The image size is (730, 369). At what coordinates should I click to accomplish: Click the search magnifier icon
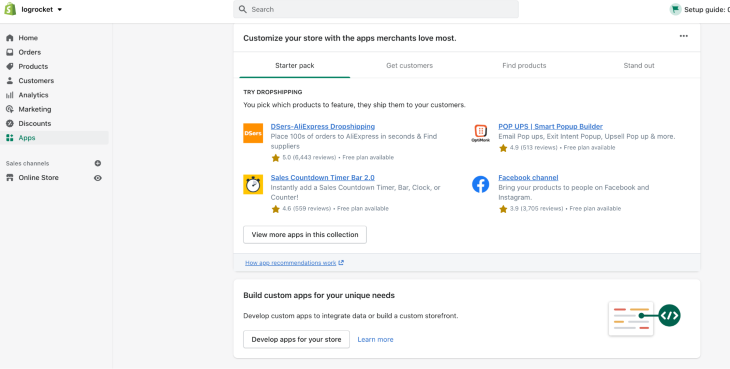242,9
